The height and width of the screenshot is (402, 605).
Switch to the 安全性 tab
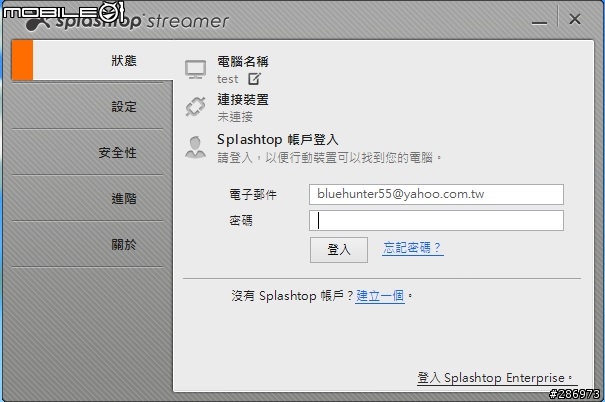88,152
